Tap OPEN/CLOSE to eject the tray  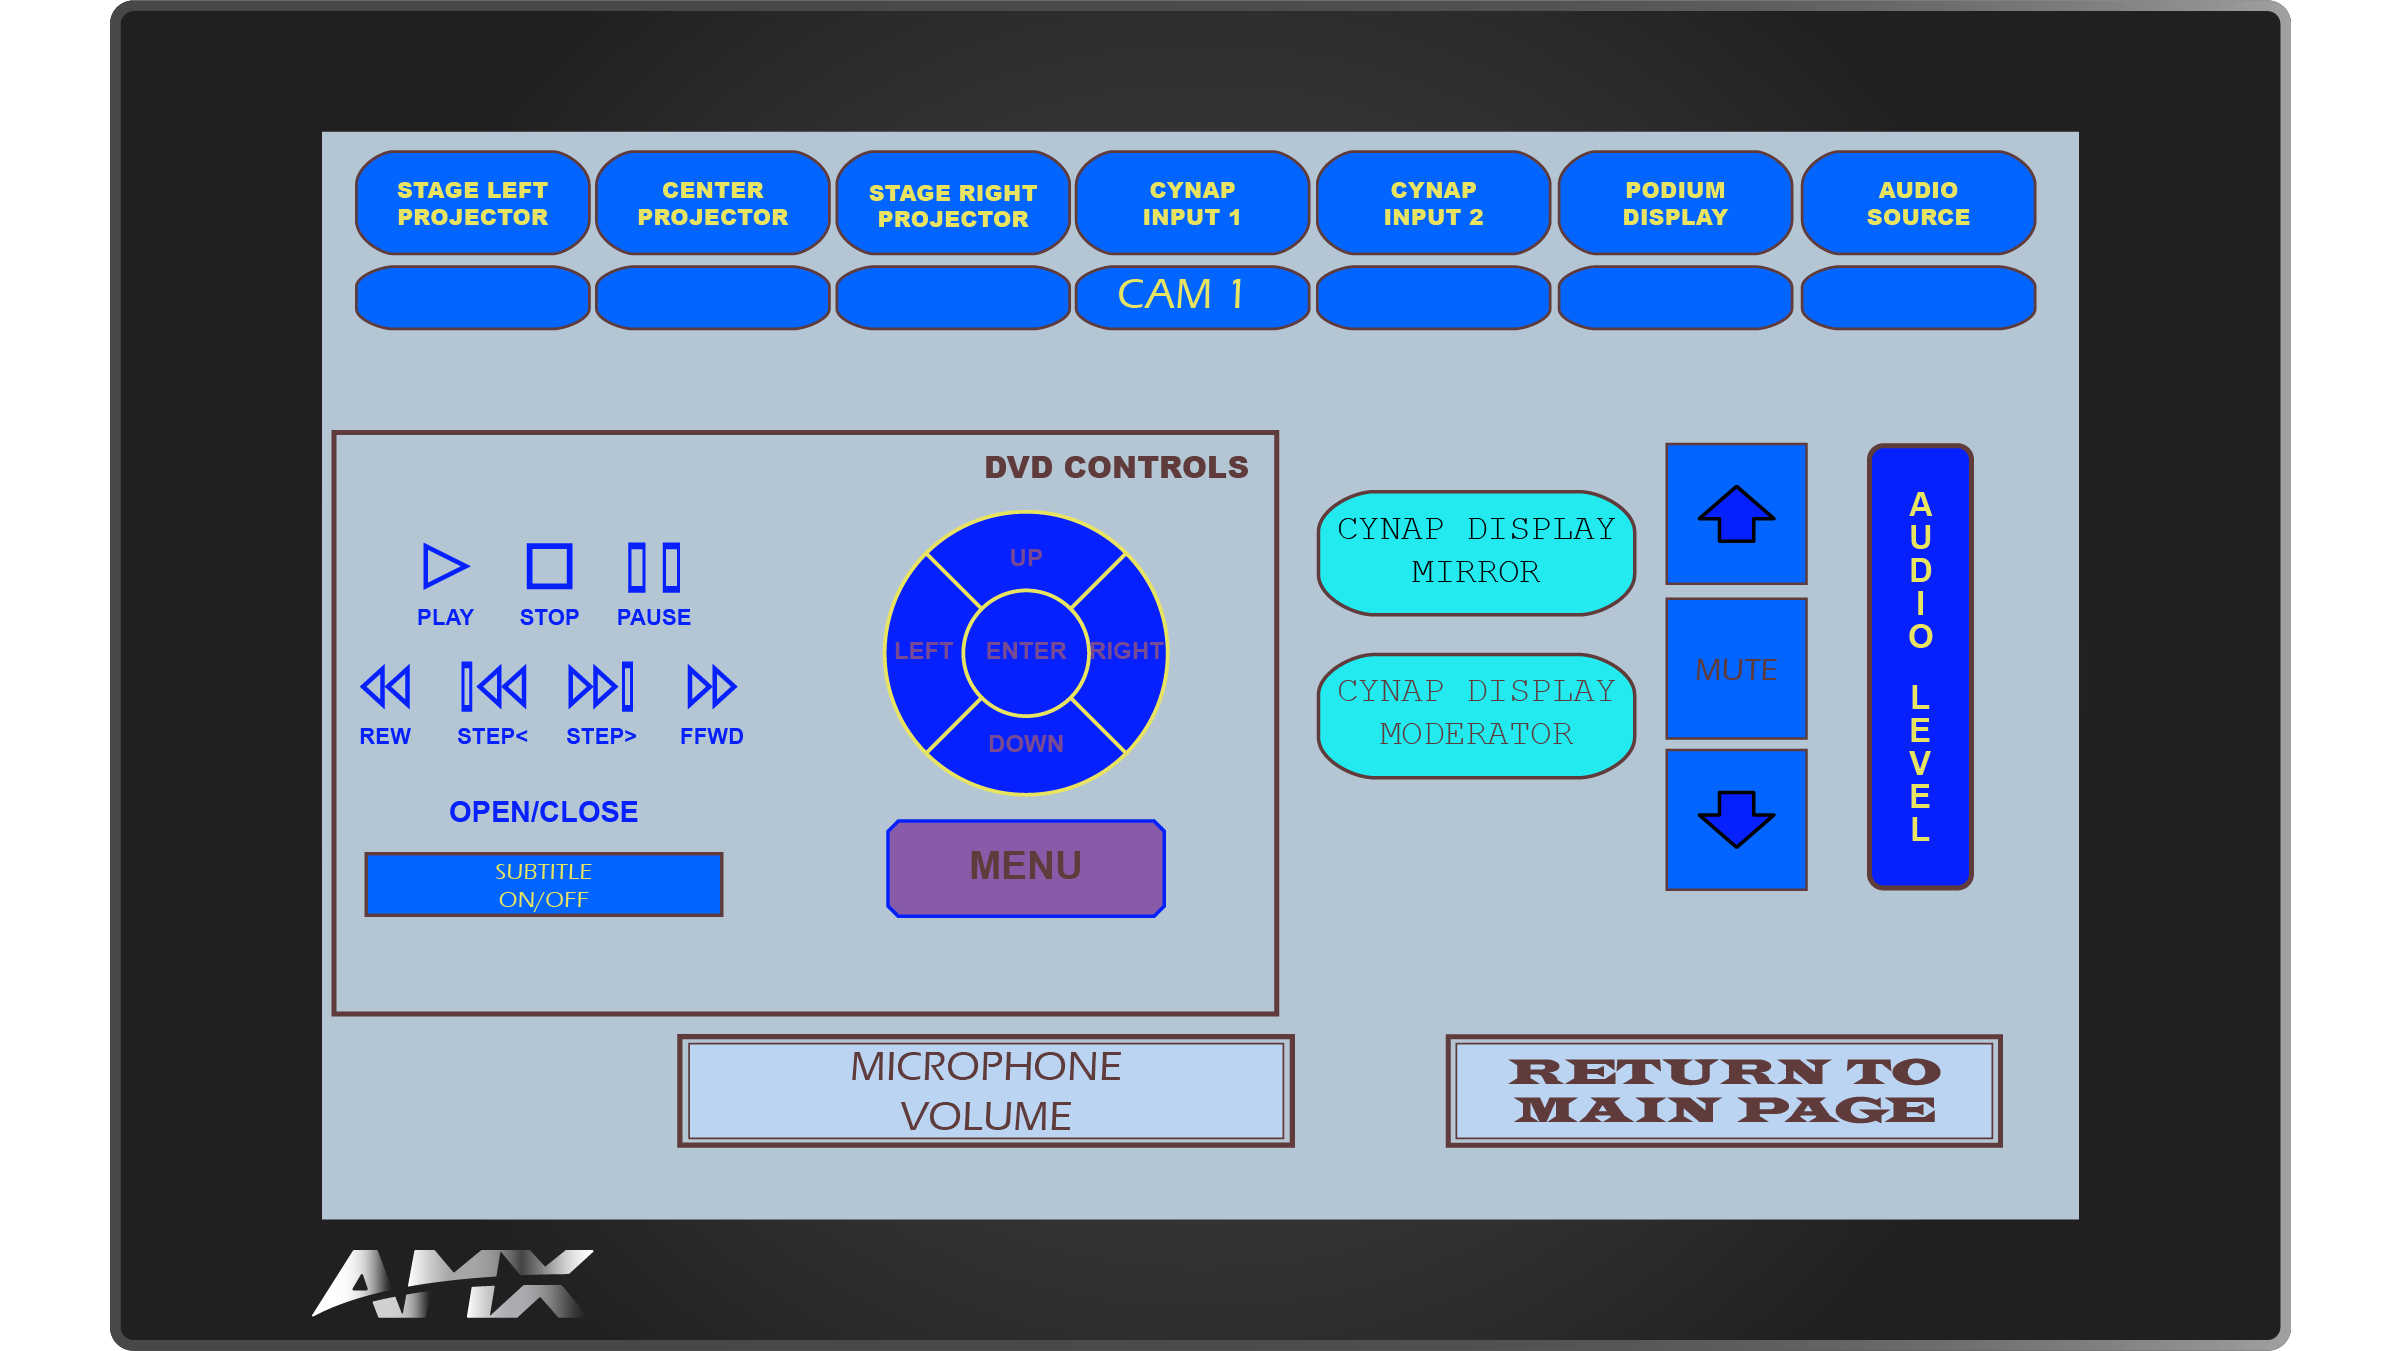tap(543, 812)
